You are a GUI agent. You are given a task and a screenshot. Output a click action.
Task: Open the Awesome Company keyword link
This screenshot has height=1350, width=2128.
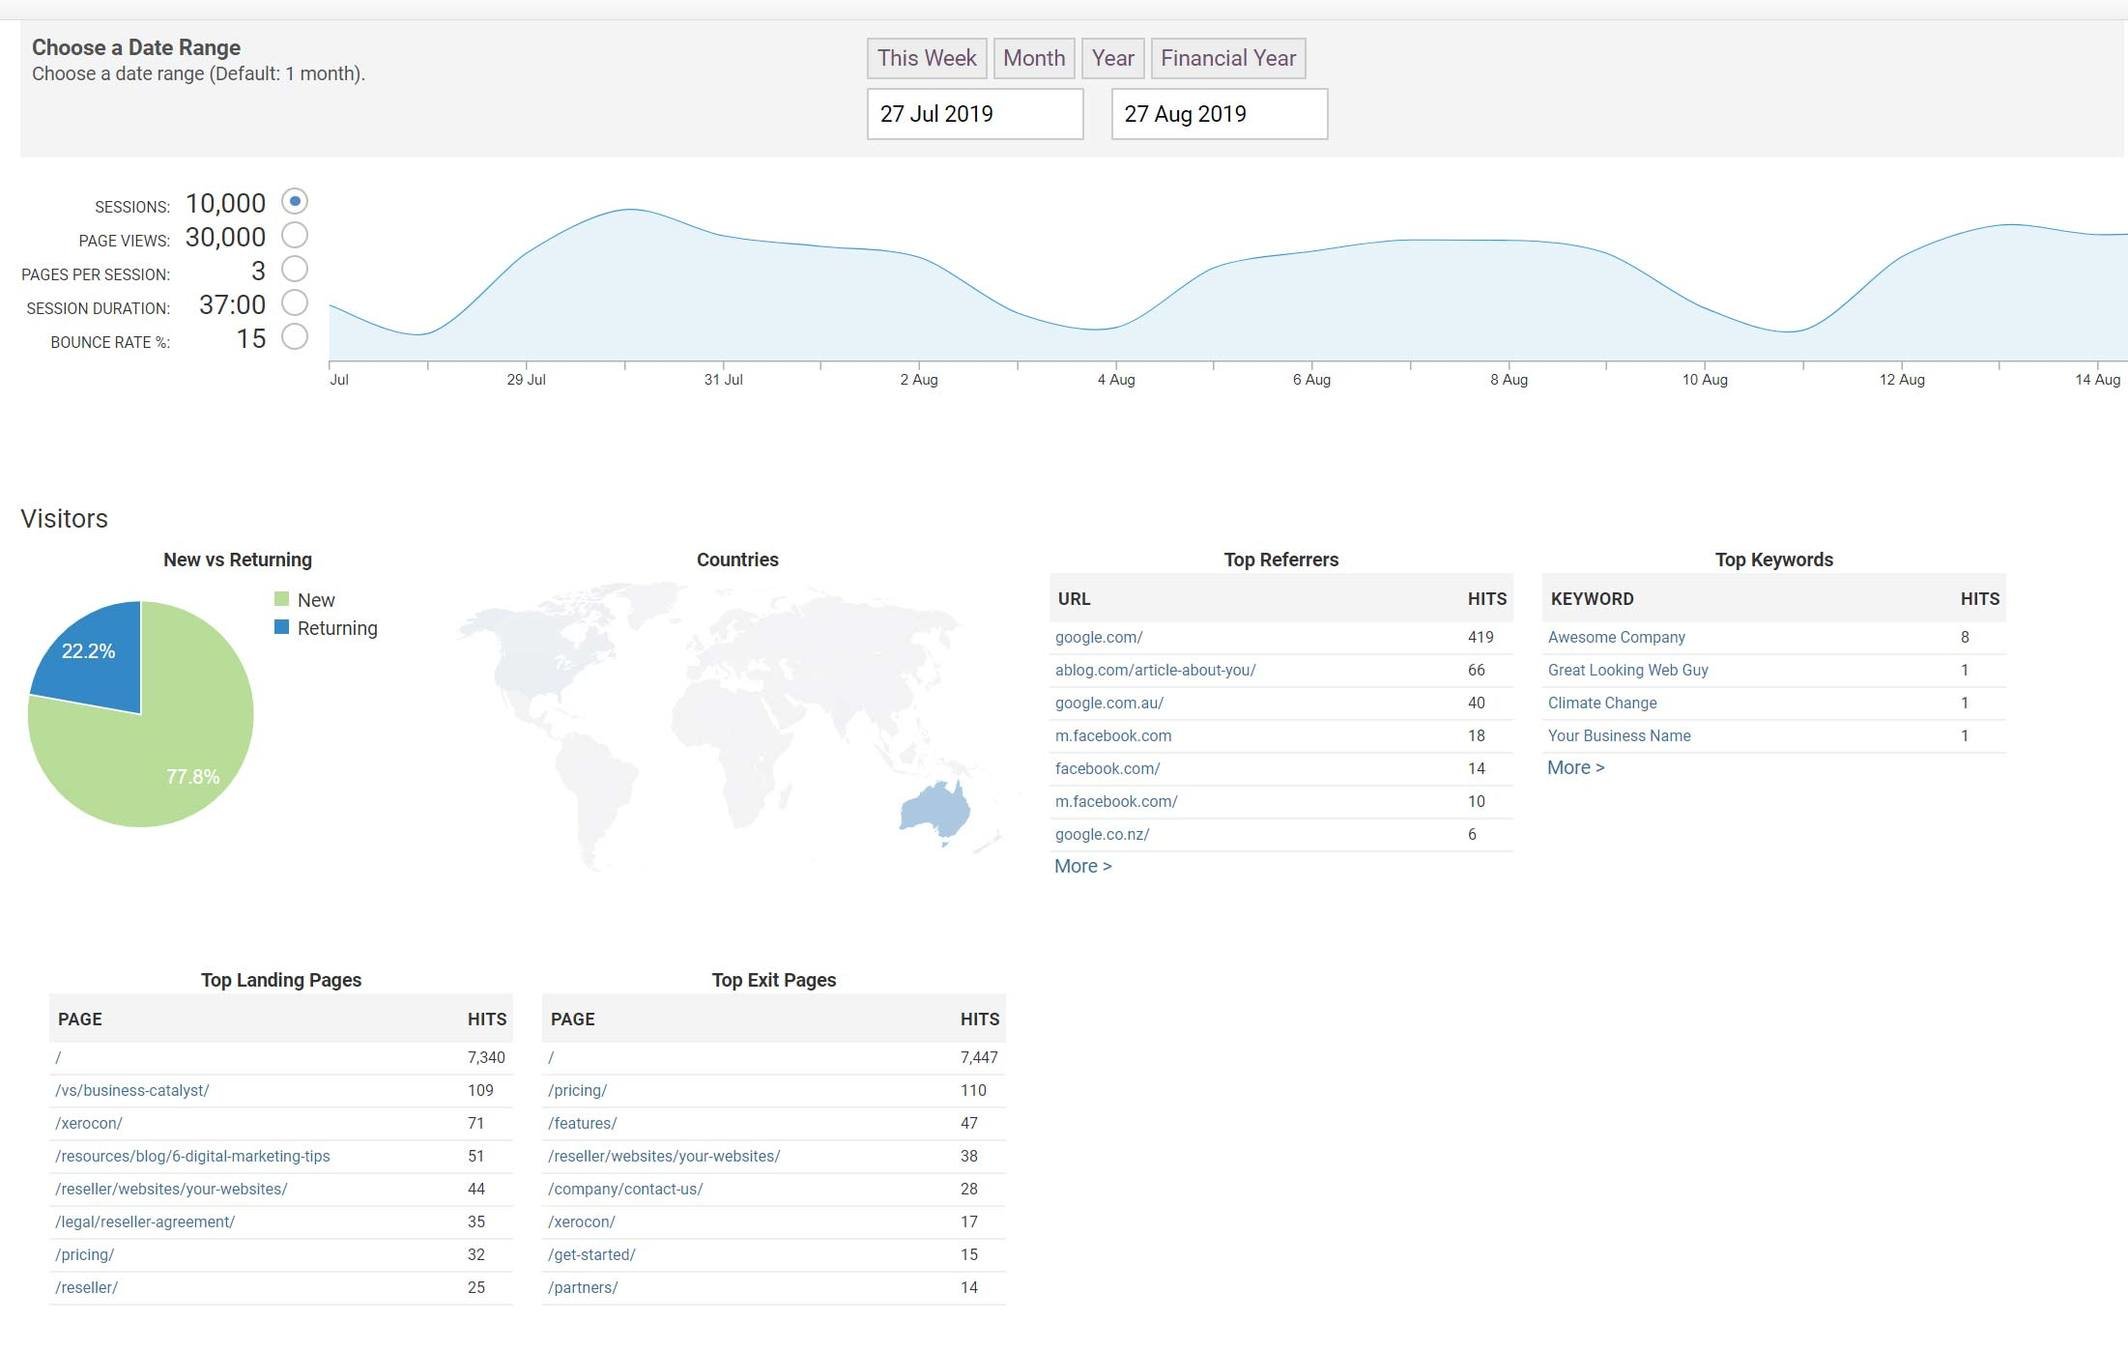click(x=1616, y=637)
